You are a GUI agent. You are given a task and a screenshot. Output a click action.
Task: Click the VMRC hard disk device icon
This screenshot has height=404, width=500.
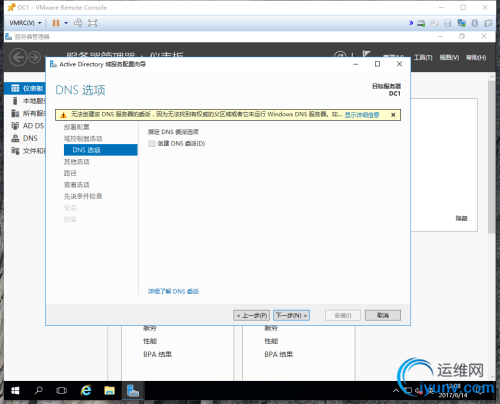421,23
